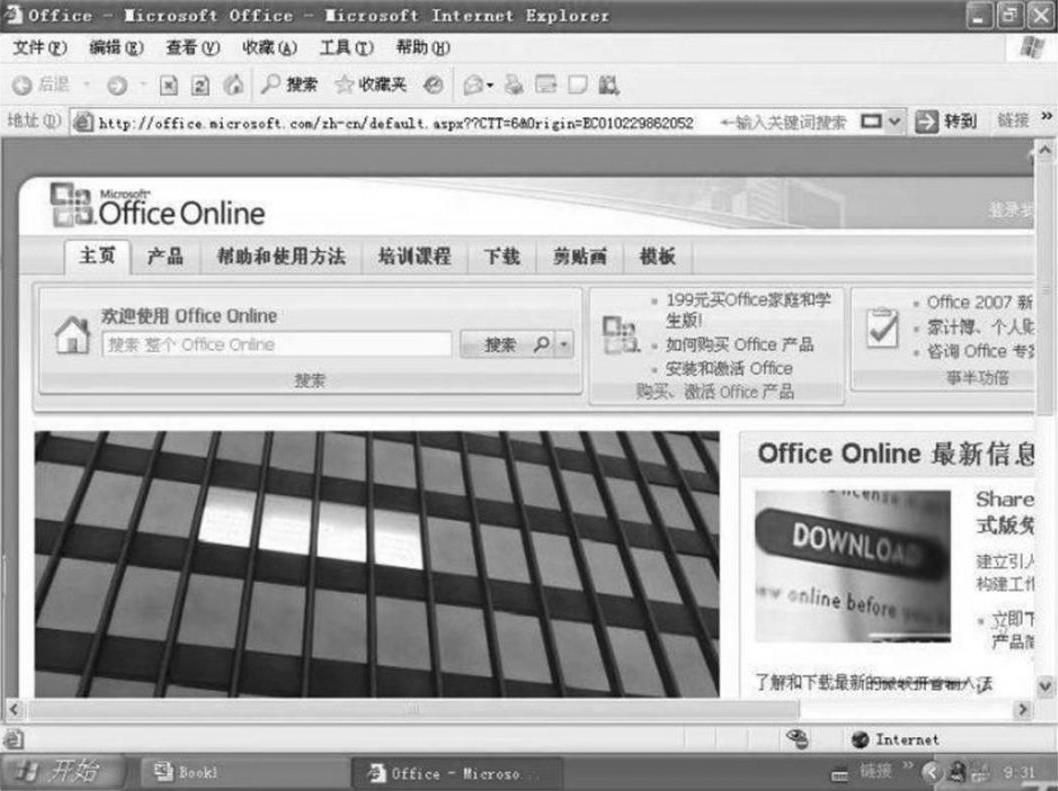This screenshot has height=791, width=1058.
Task: Select the 产品 (Products) tab
Action: (x=165, y=256)
